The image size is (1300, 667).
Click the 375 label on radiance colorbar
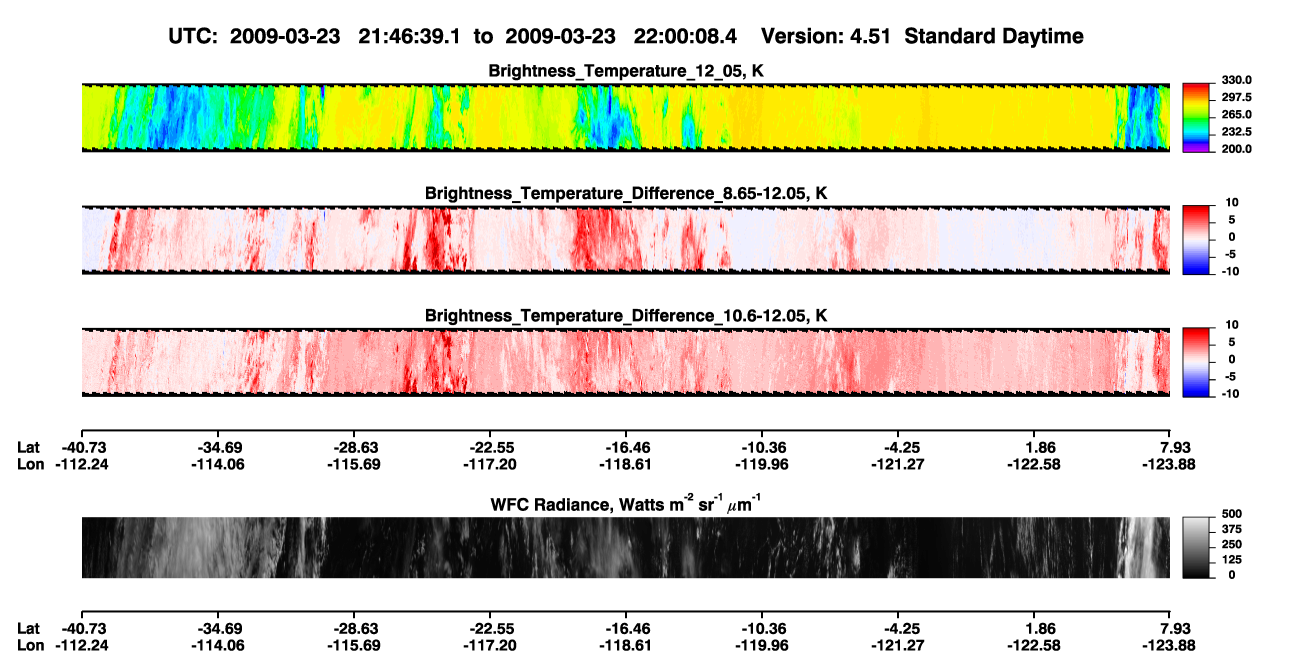[x=1230, y=529]
